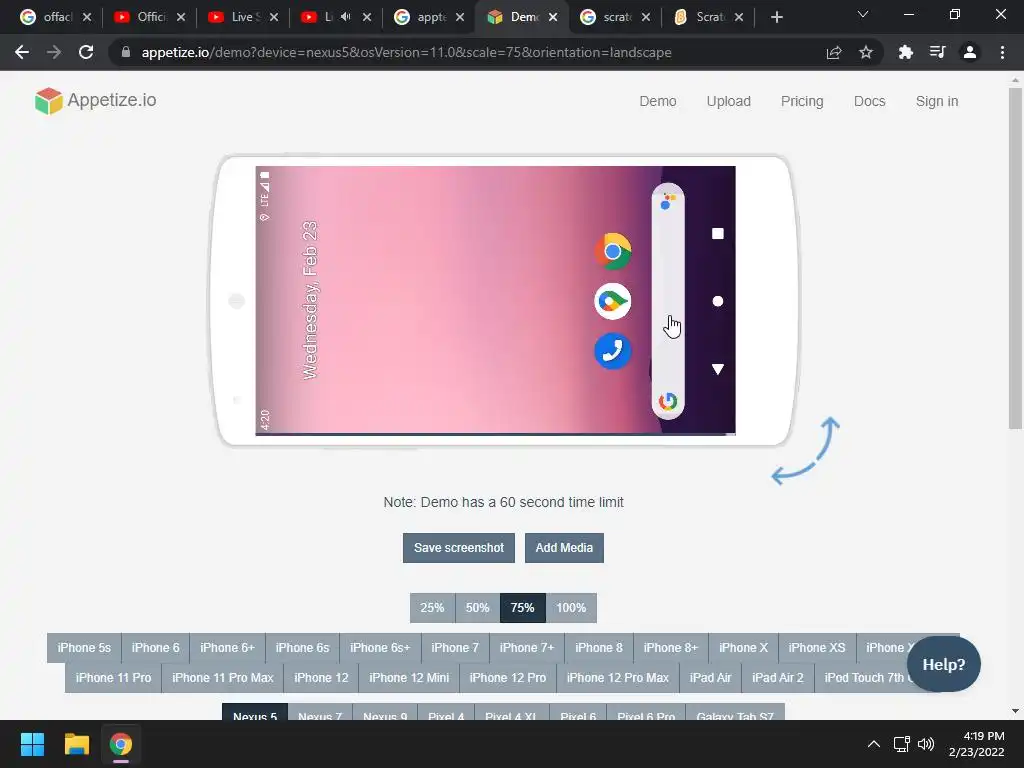Open the Demo nav link

658,101
